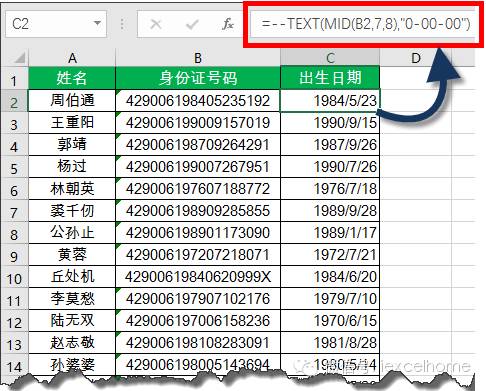
Task: Select ID cell 429006198901173090
Action: click(x=198, y=233)
